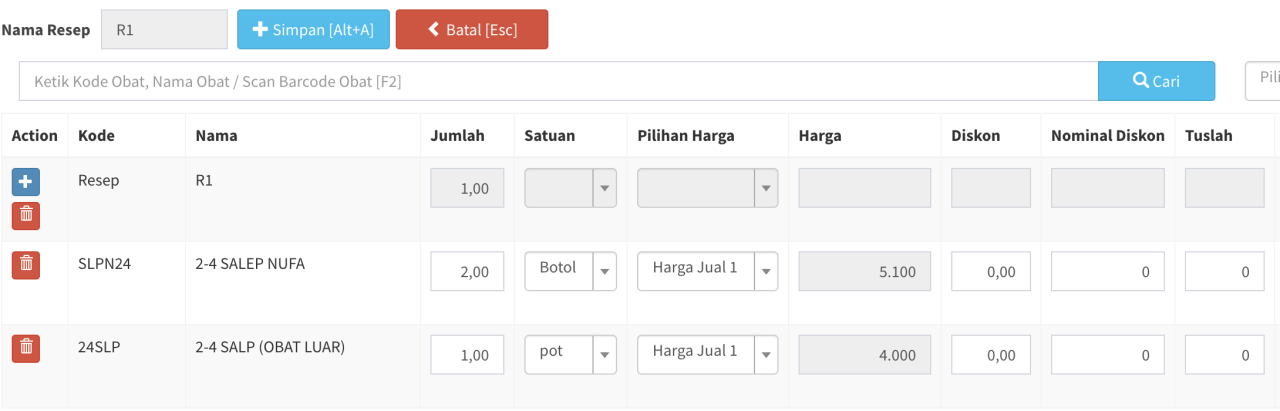Click the Simpan [Alt+A] save button
This screenshot has width=1280, height=411.
[313, 30]
